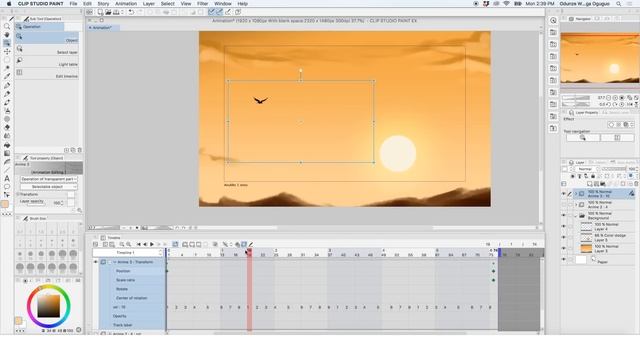Click the Save icon in the command bar
The height and width of the screenshot is (360, 640).
[x=116, y=12]
